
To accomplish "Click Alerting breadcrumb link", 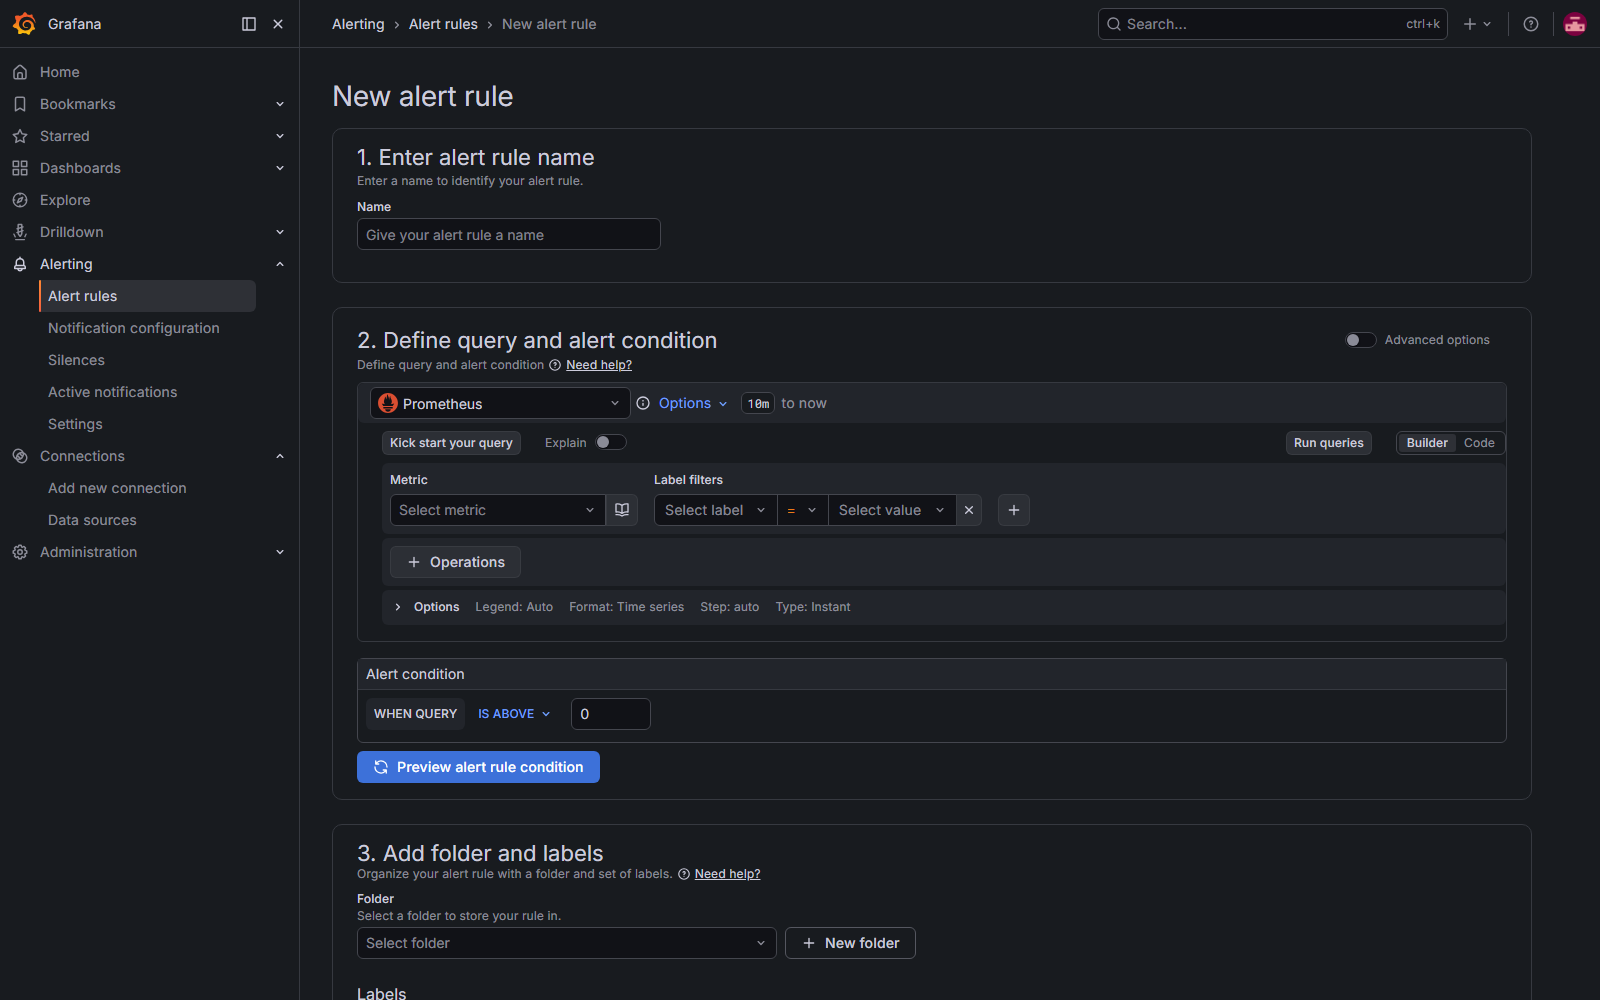I will [x=358, y=24].
